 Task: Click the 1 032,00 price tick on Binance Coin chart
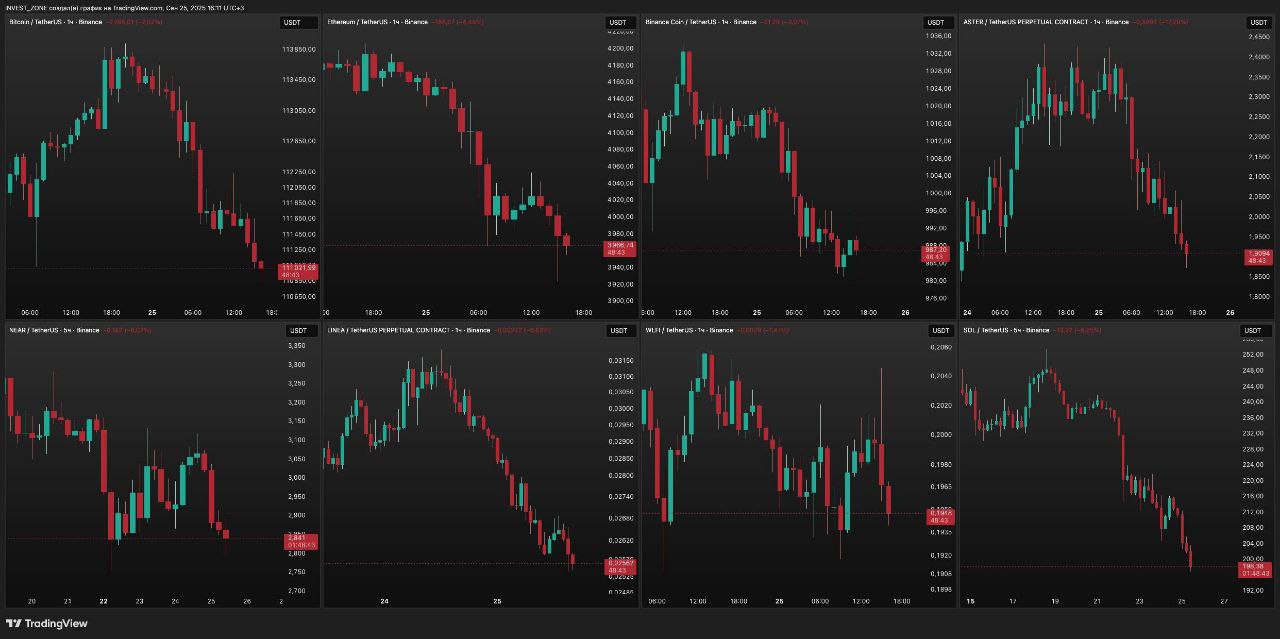(938, 54)
